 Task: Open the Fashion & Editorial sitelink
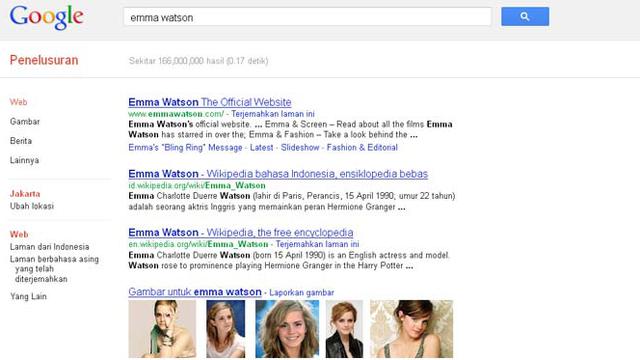click(362, 147)
